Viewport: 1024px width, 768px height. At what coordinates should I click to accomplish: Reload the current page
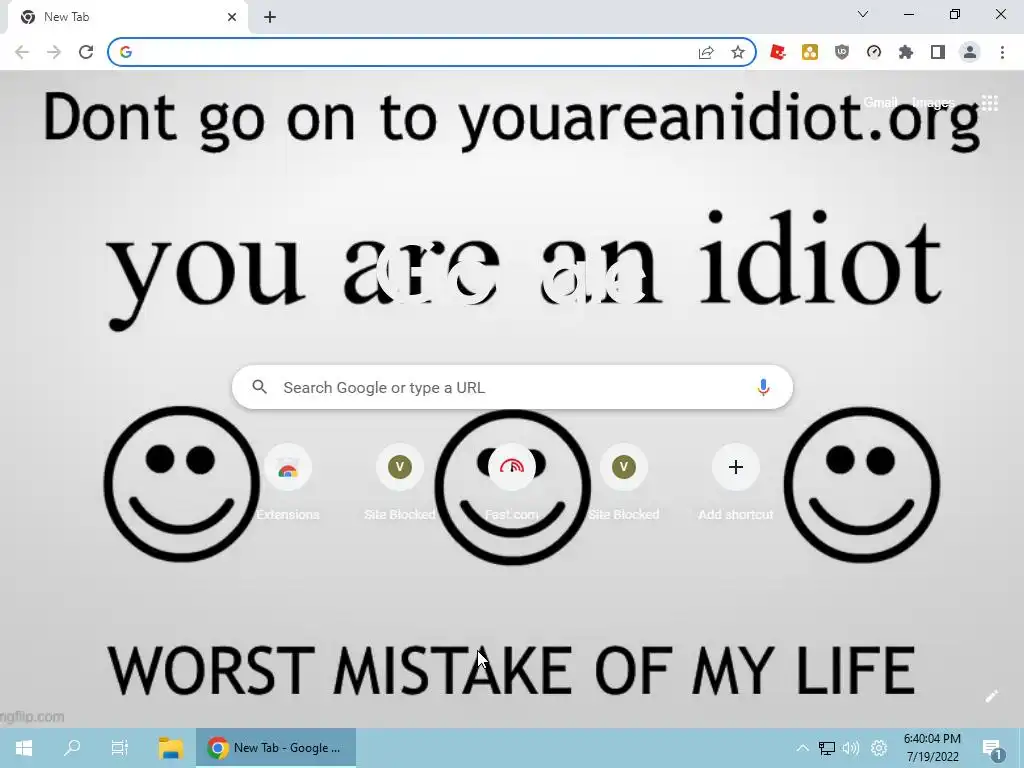pyautogui.click(x=86, y=52)
